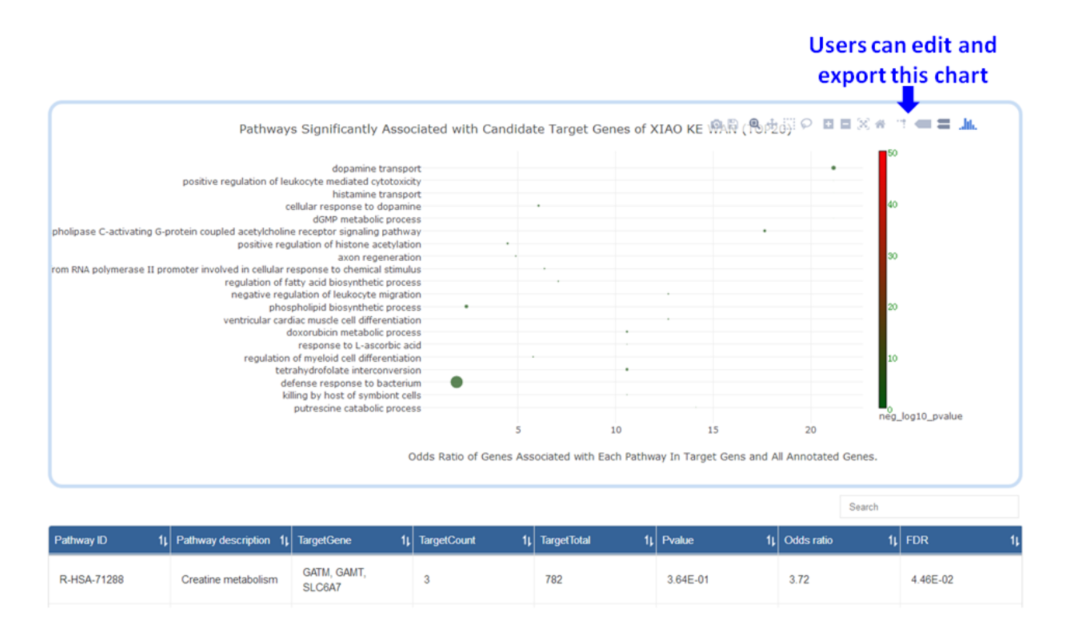Viewport: 1077px width, 638px height.
Task: Activate the Pan tool in chart toolbar
Action: point(772,124)
